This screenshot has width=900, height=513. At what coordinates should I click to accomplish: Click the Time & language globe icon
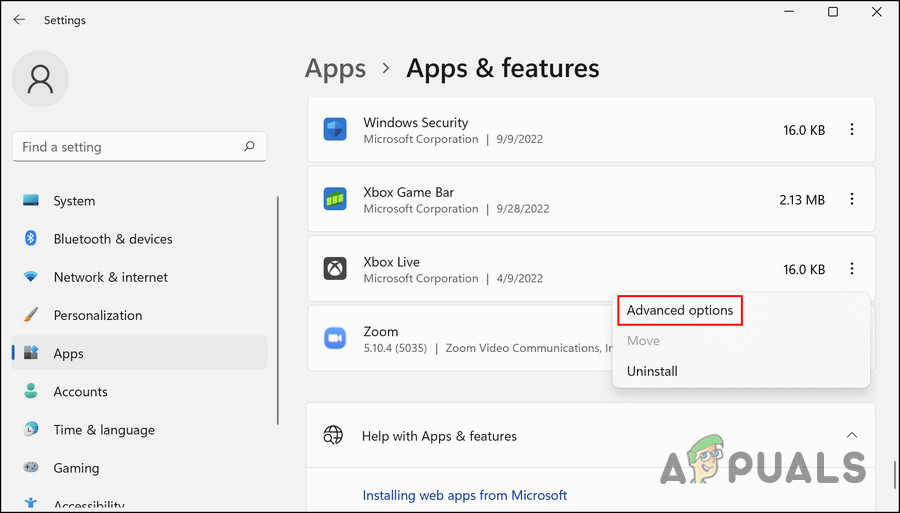tap(30, 429)
